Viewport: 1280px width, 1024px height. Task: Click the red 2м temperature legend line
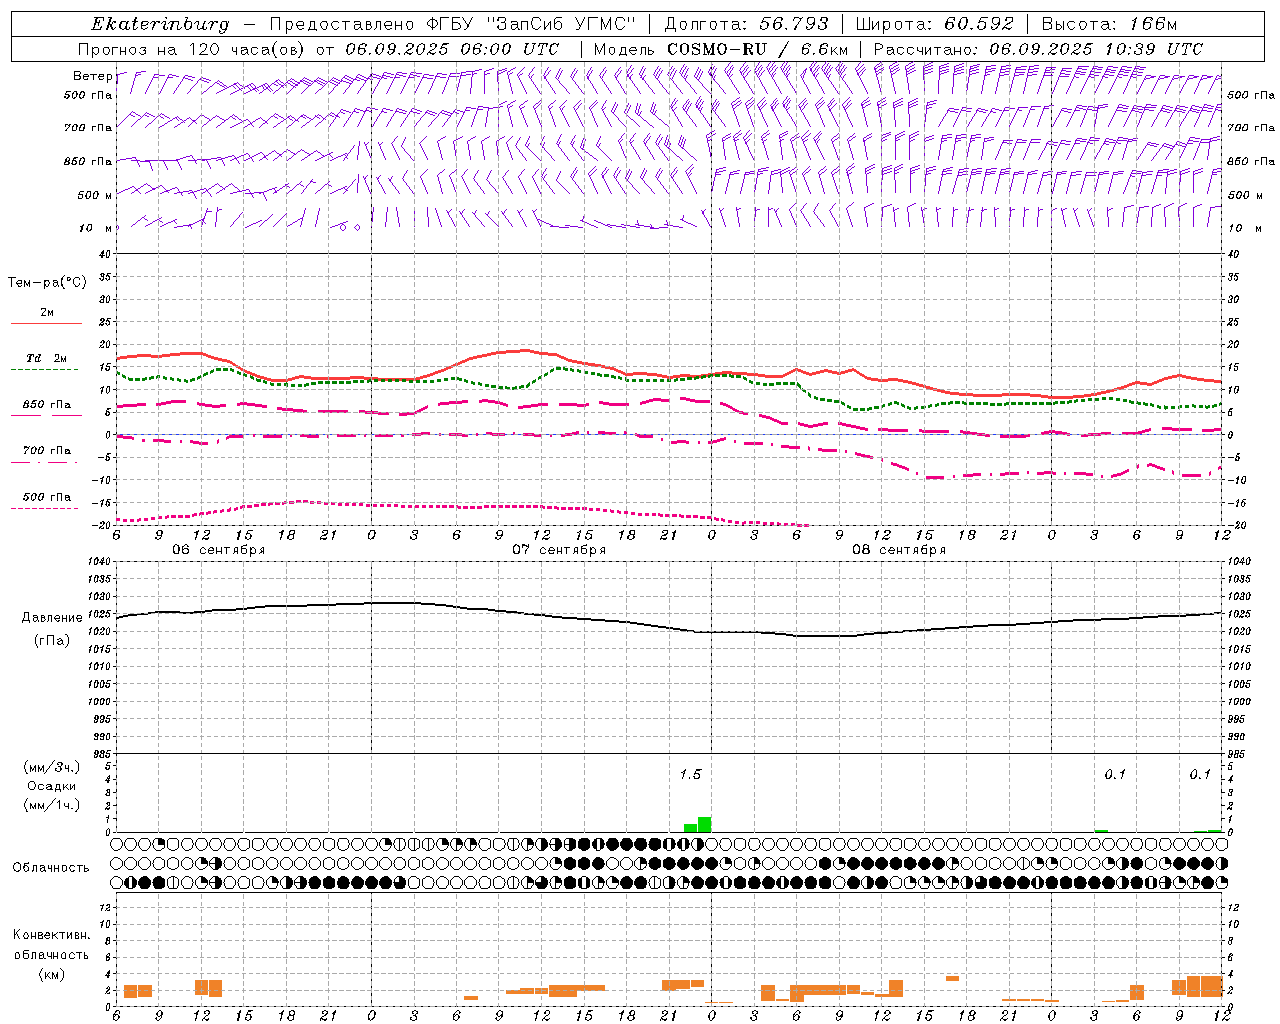pos(46,323)
